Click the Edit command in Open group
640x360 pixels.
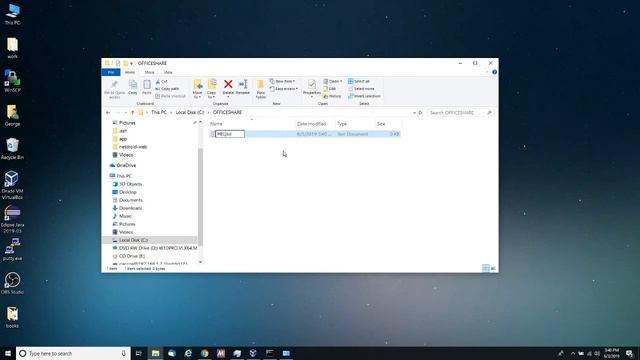(330, 89)
